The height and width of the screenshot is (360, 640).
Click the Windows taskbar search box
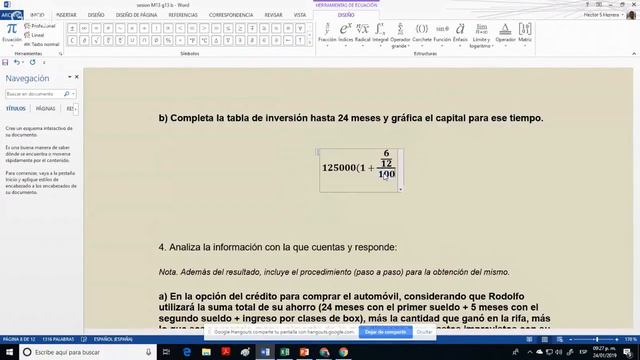(88, 352)
